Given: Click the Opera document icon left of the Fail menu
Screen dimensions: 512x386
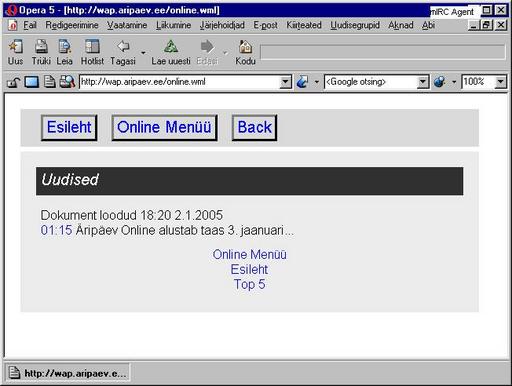Looking at the screenshot, I should (13, 25).
